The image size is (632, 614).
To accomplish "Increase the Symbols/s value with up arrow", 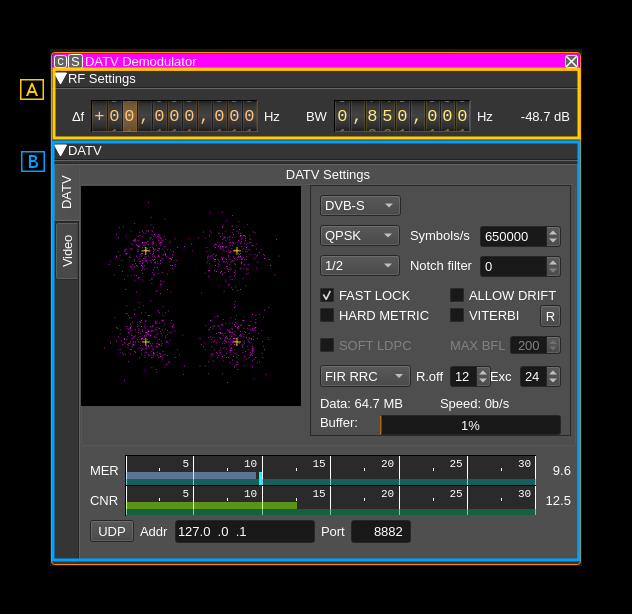I will [553, 232].
